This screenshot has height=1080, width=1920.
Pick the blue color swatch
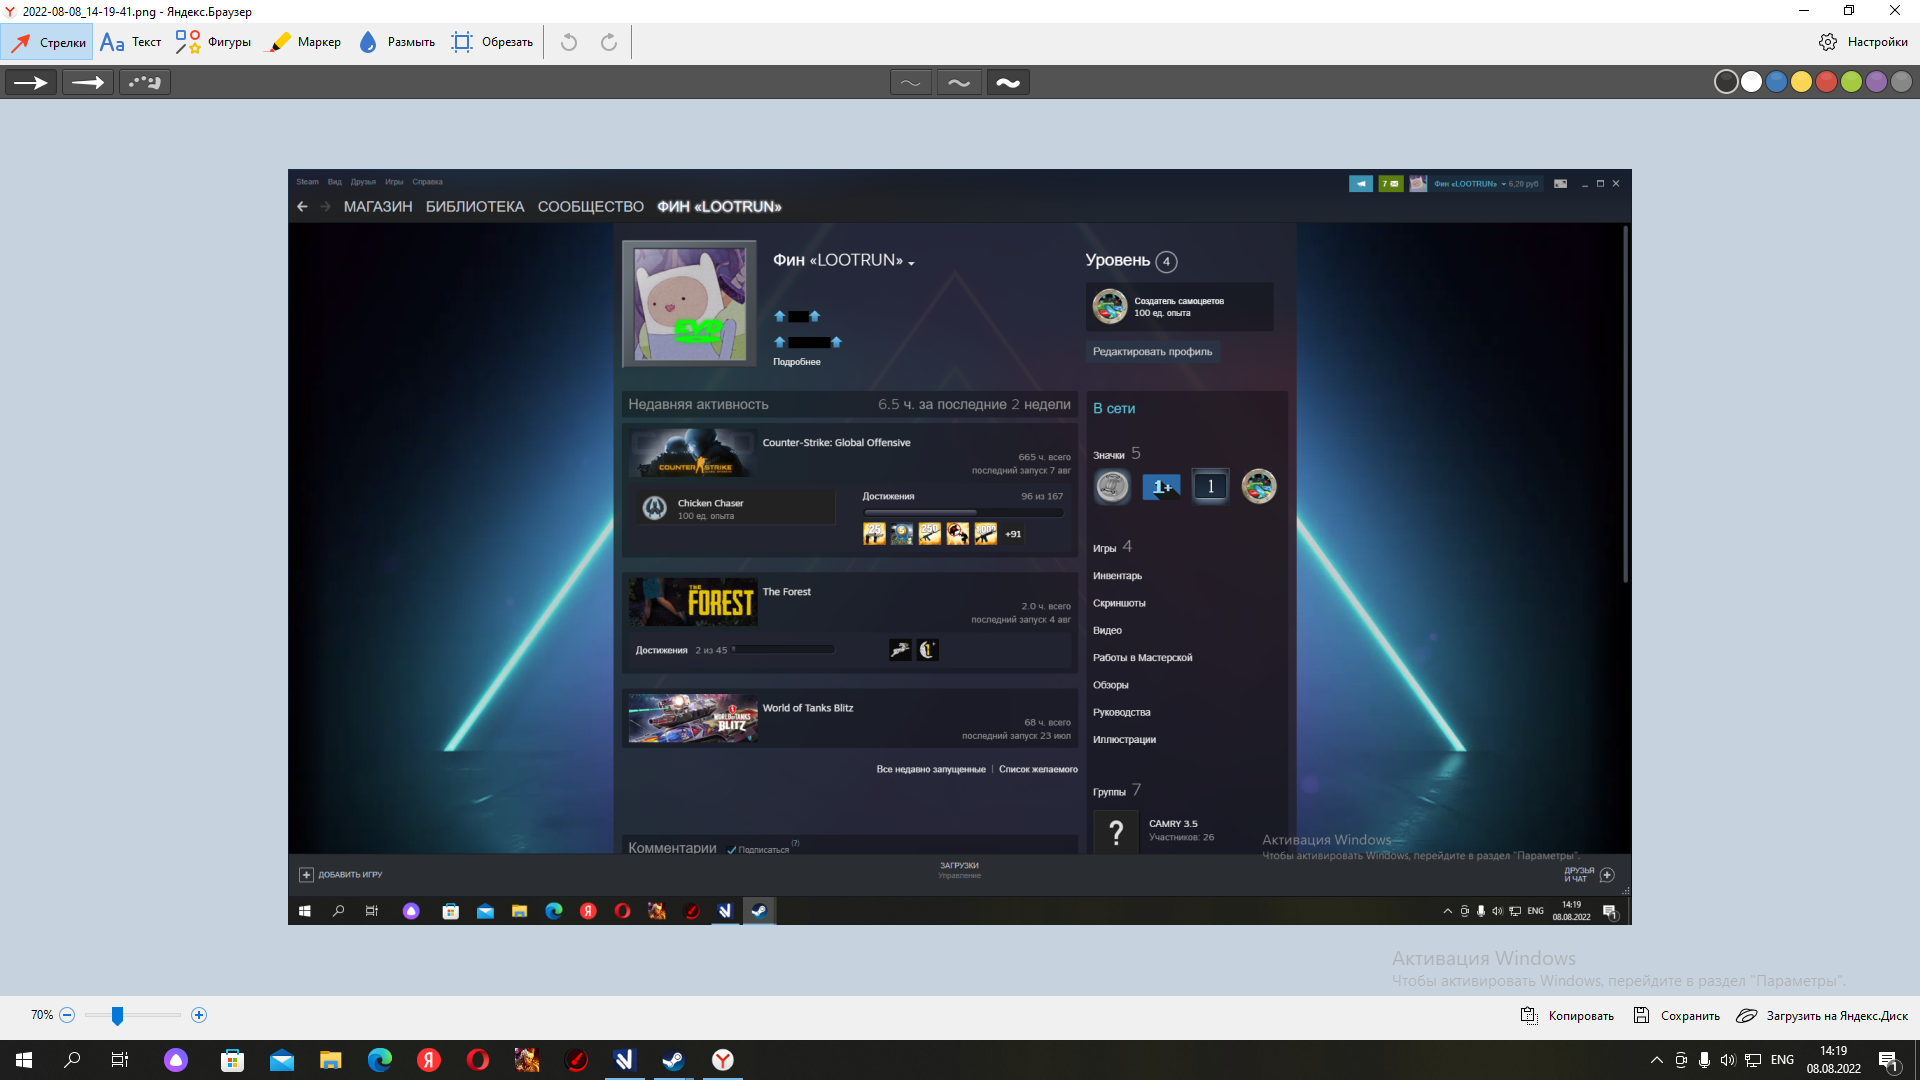pos(1776,82)
